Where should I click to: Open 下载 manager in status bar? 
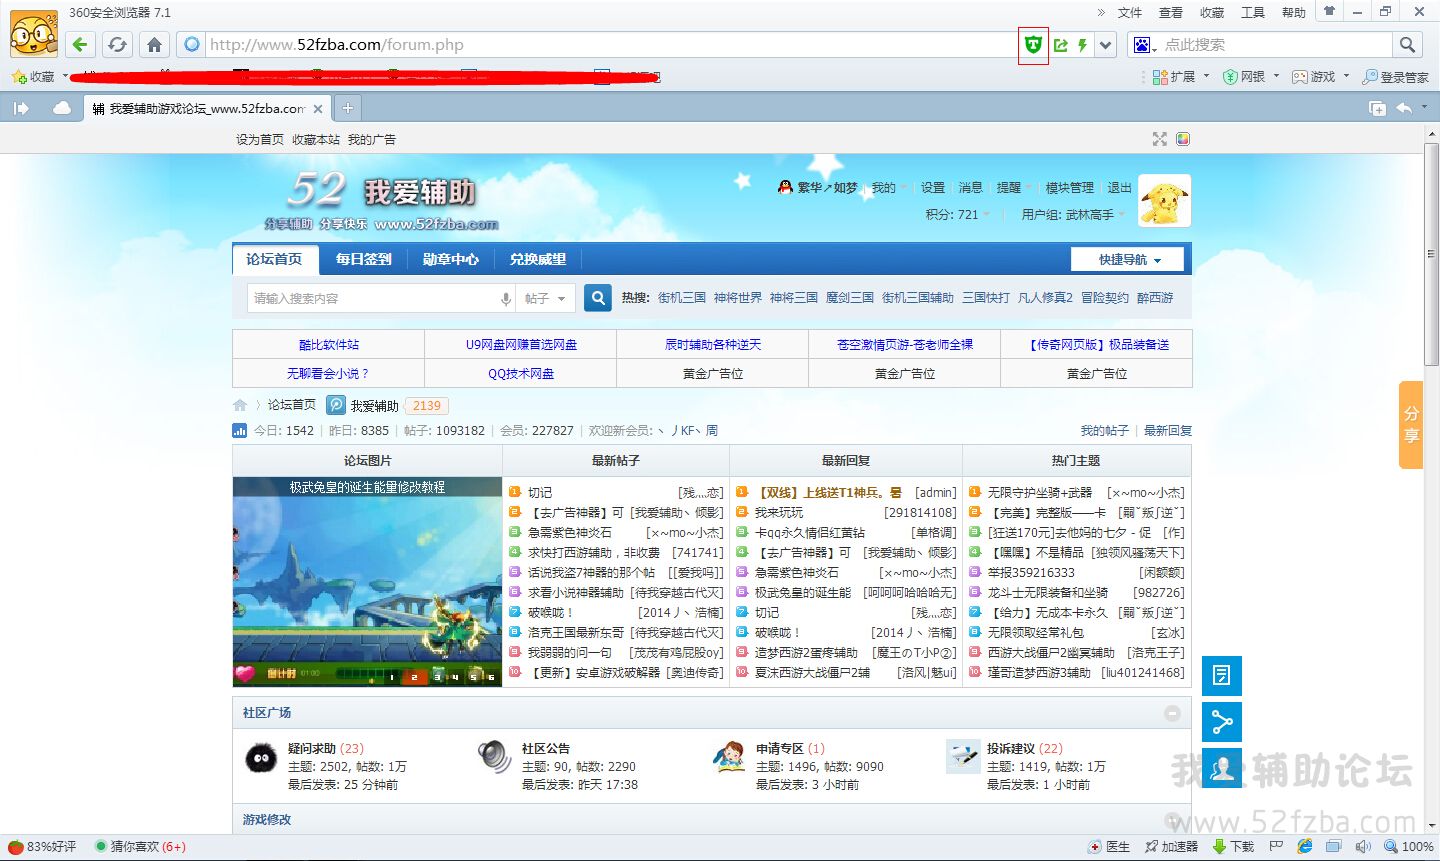click(x=1233, y=847)
